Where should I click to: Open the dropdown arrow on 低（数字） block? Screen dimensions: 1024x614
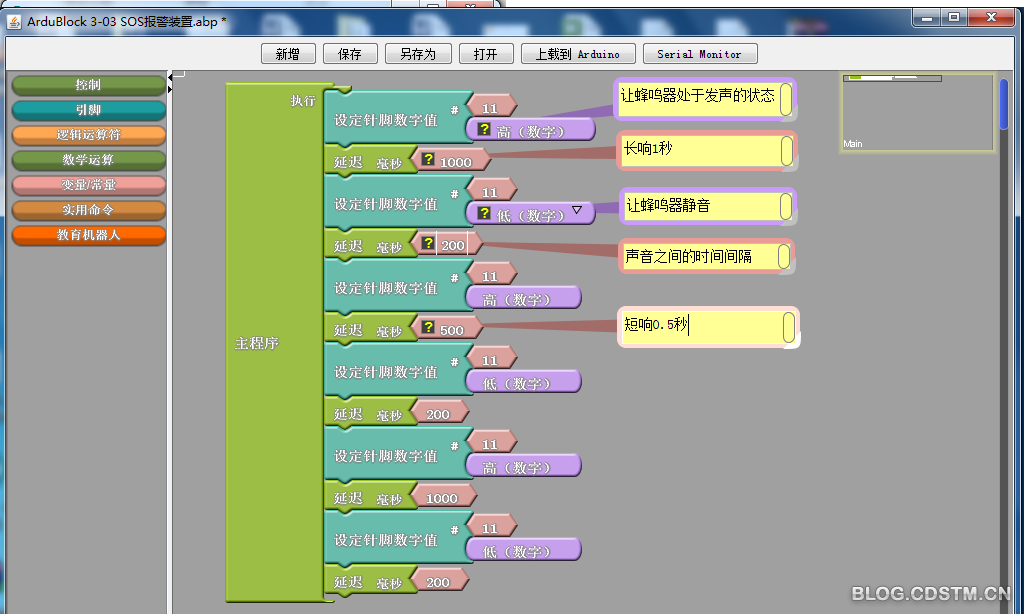tap(576, 211)
